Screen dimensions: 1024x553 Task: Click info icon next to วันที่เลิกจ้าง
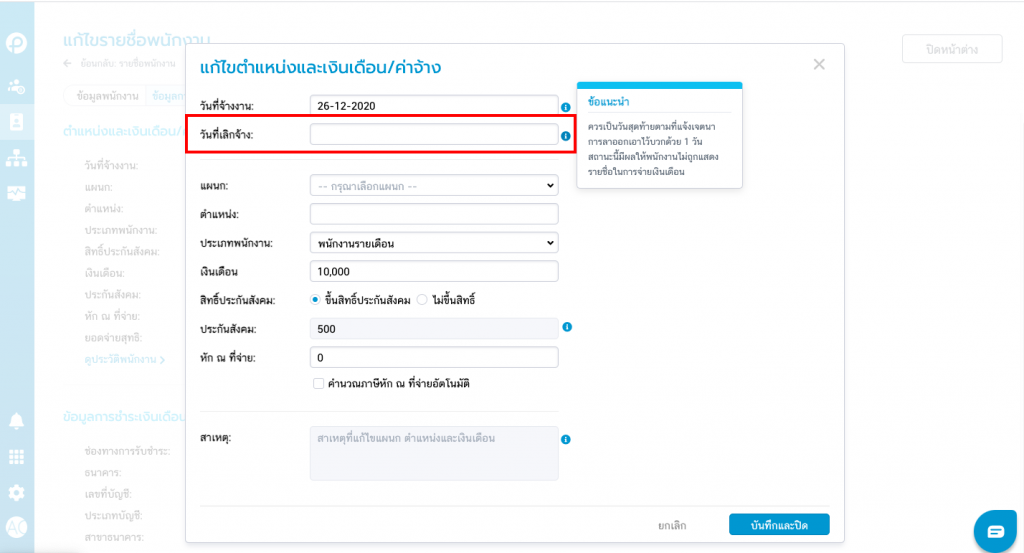pos(566,136)
